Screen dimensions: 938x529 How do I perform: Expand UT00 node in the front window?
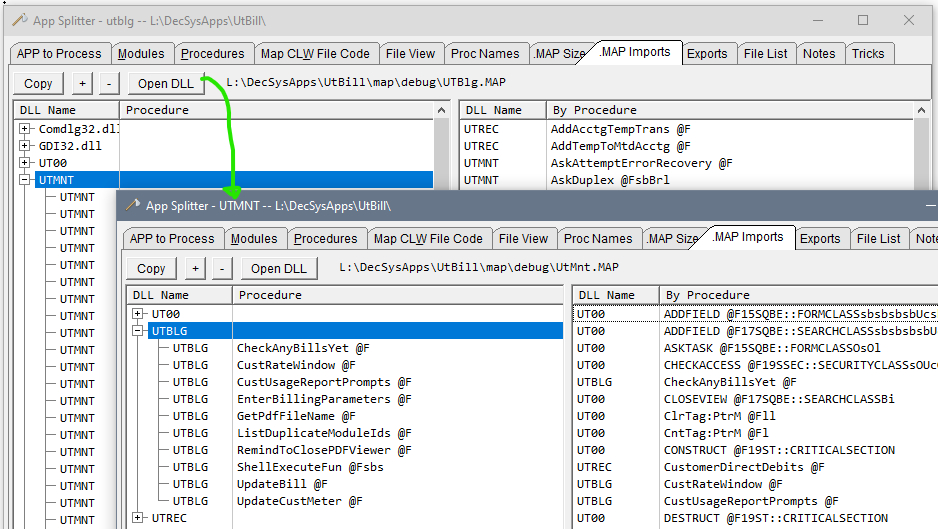point(138,314)
